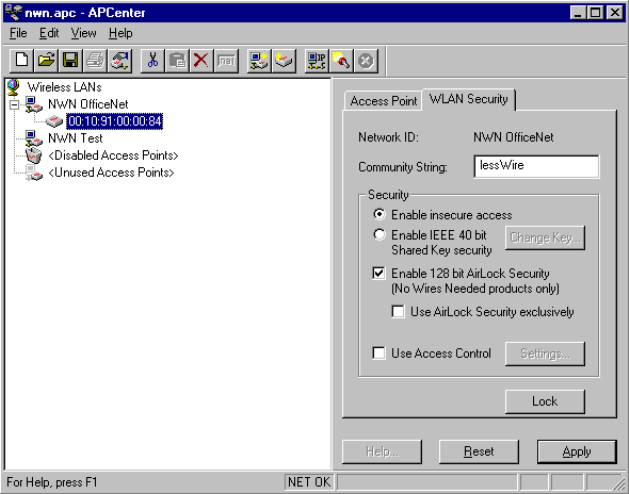
Task: Check Use Access Control box
Action: 379,353
